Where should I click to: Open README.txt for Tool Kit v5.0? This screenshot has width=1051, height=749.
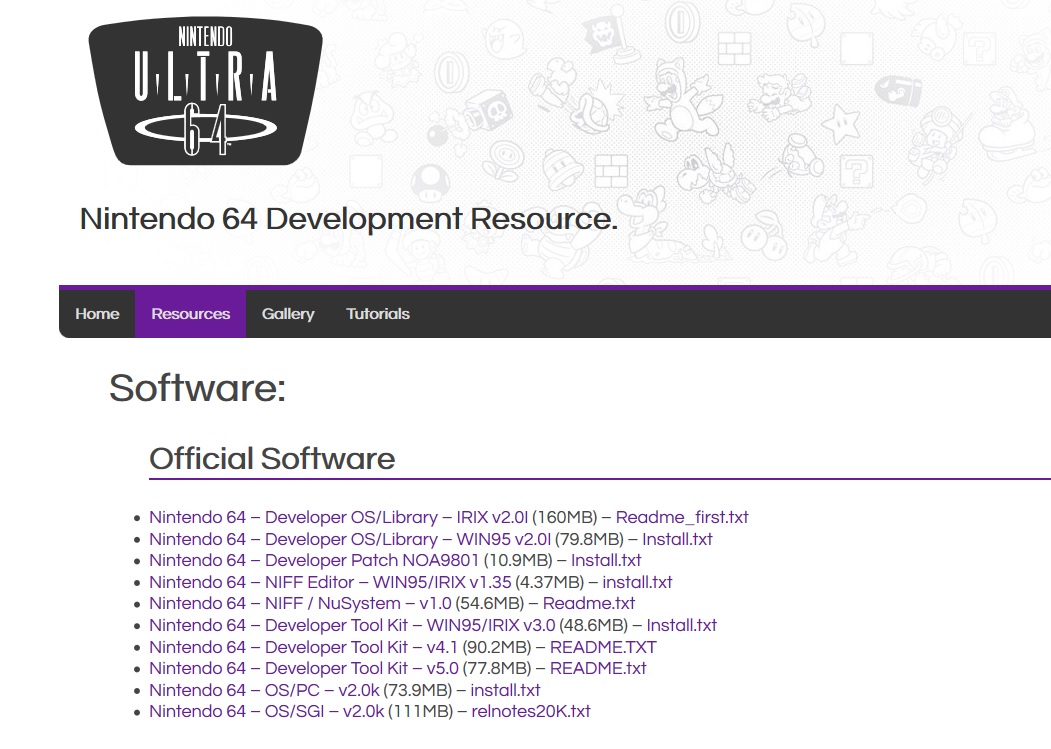(598, 669)
